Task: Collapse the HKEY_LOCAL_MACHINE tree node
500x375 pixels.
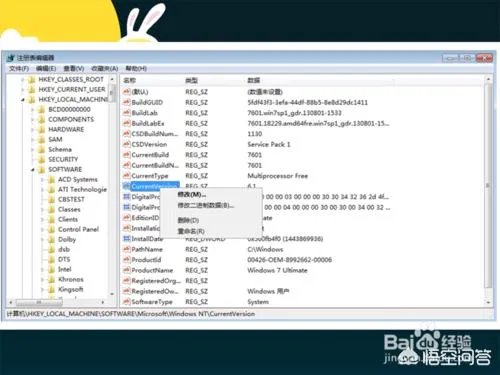Action: [23, 100]
